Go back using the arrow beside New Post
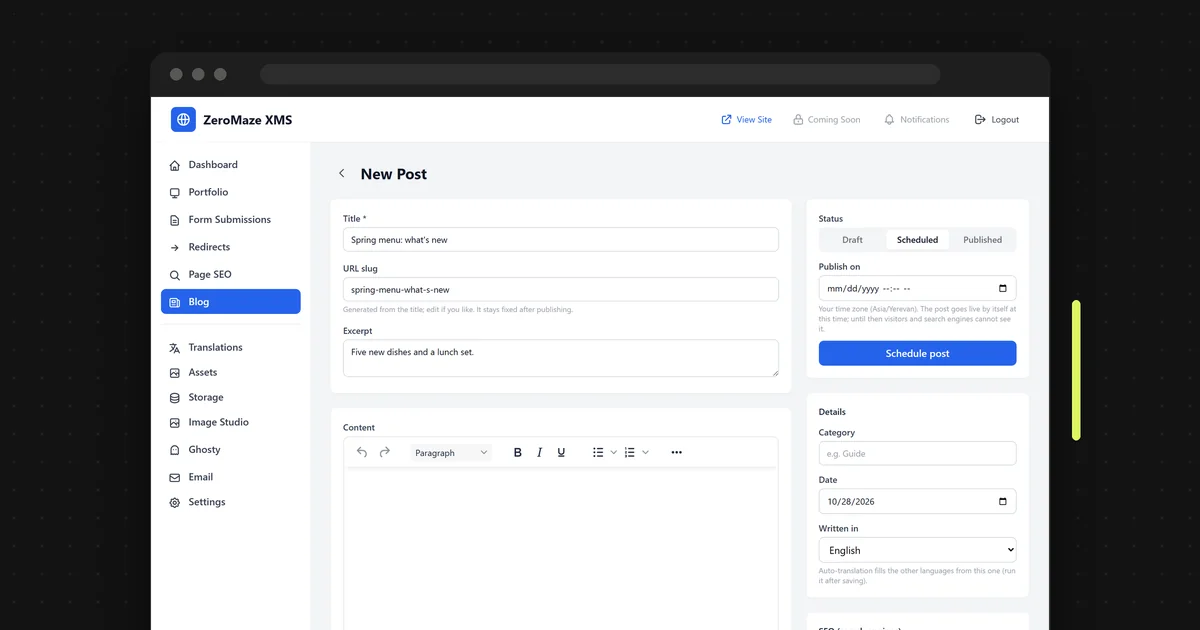This screenshot has width=1200, height=630. (x=341, y=174)
